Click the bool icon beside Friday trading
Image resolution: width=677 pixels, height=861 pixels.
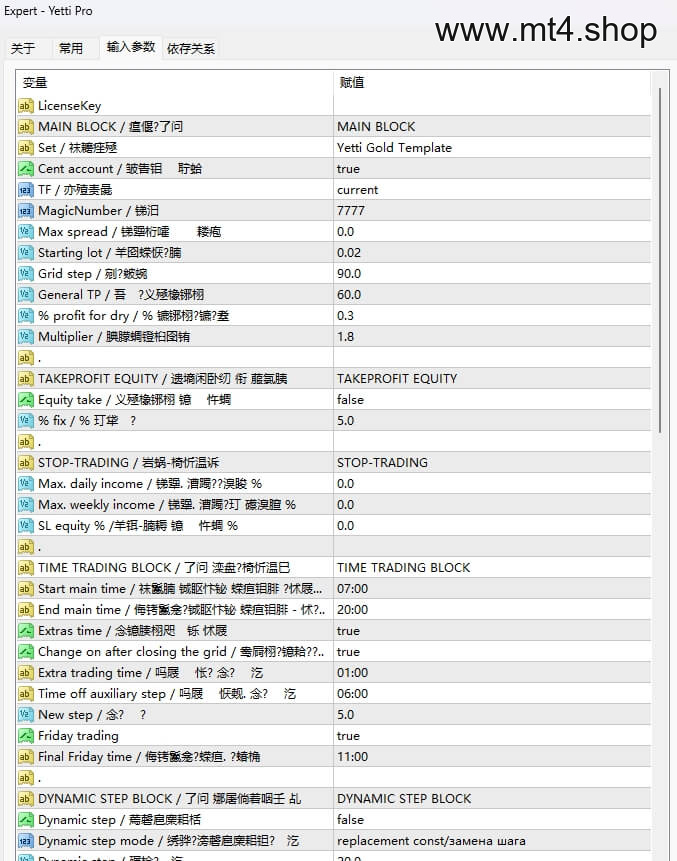coord(26,735)
